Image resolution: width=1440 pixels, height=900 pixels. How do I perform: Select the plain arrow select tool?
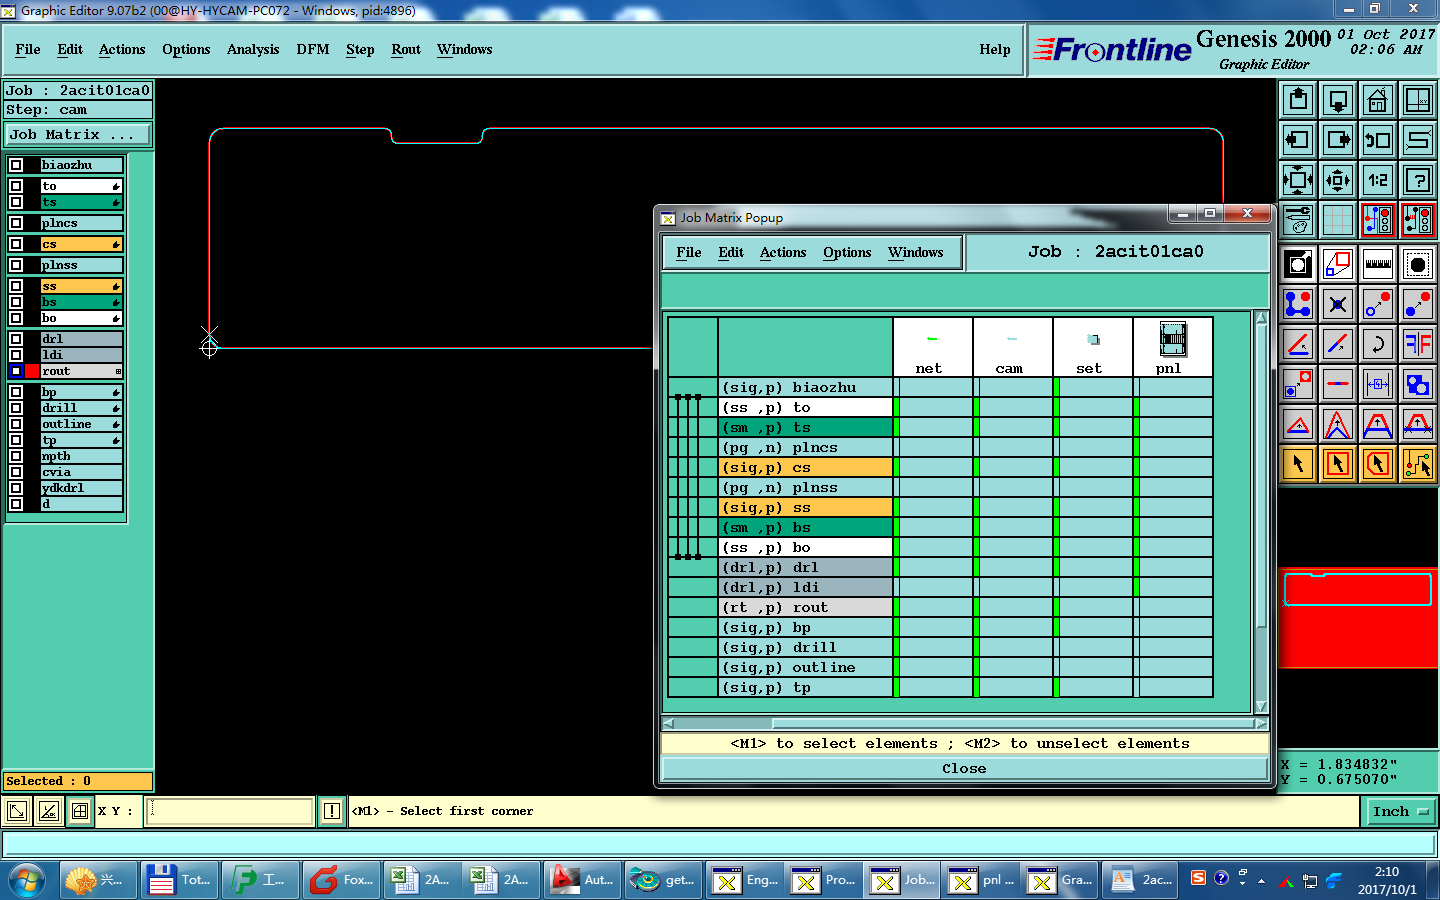(1298, 464)
